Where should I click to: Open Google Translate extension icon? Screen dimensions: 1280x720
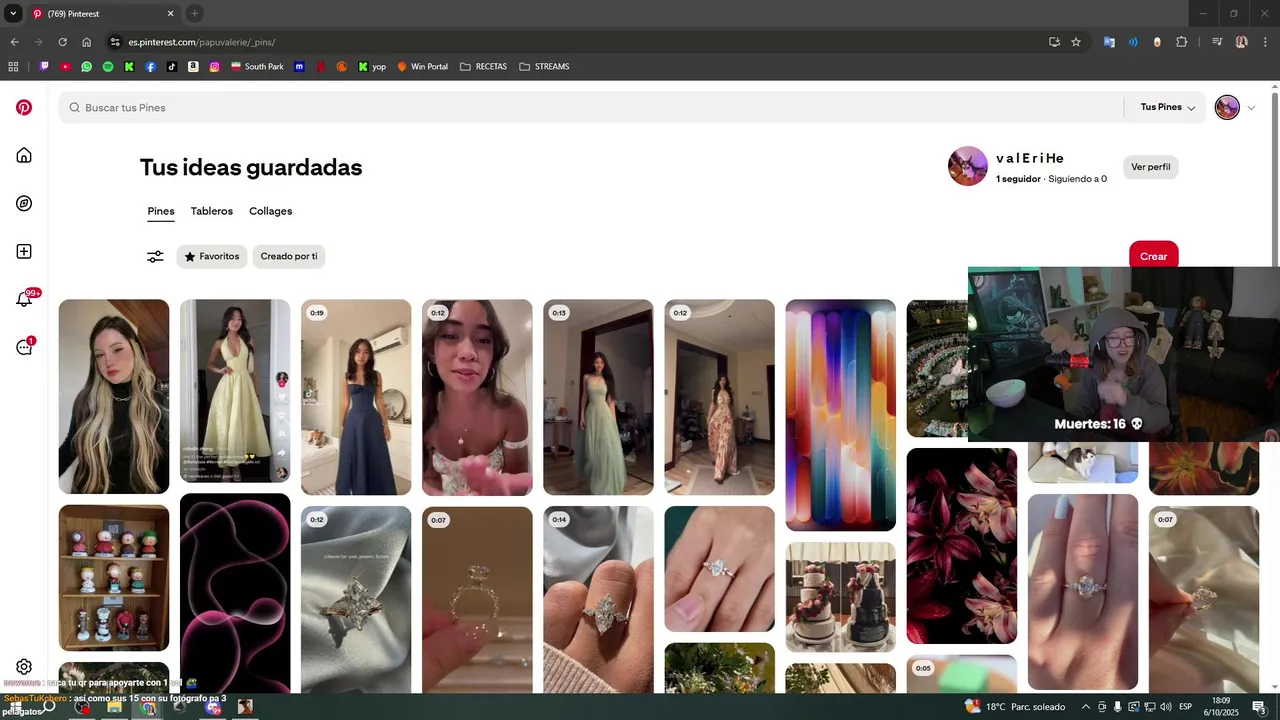1109,42
